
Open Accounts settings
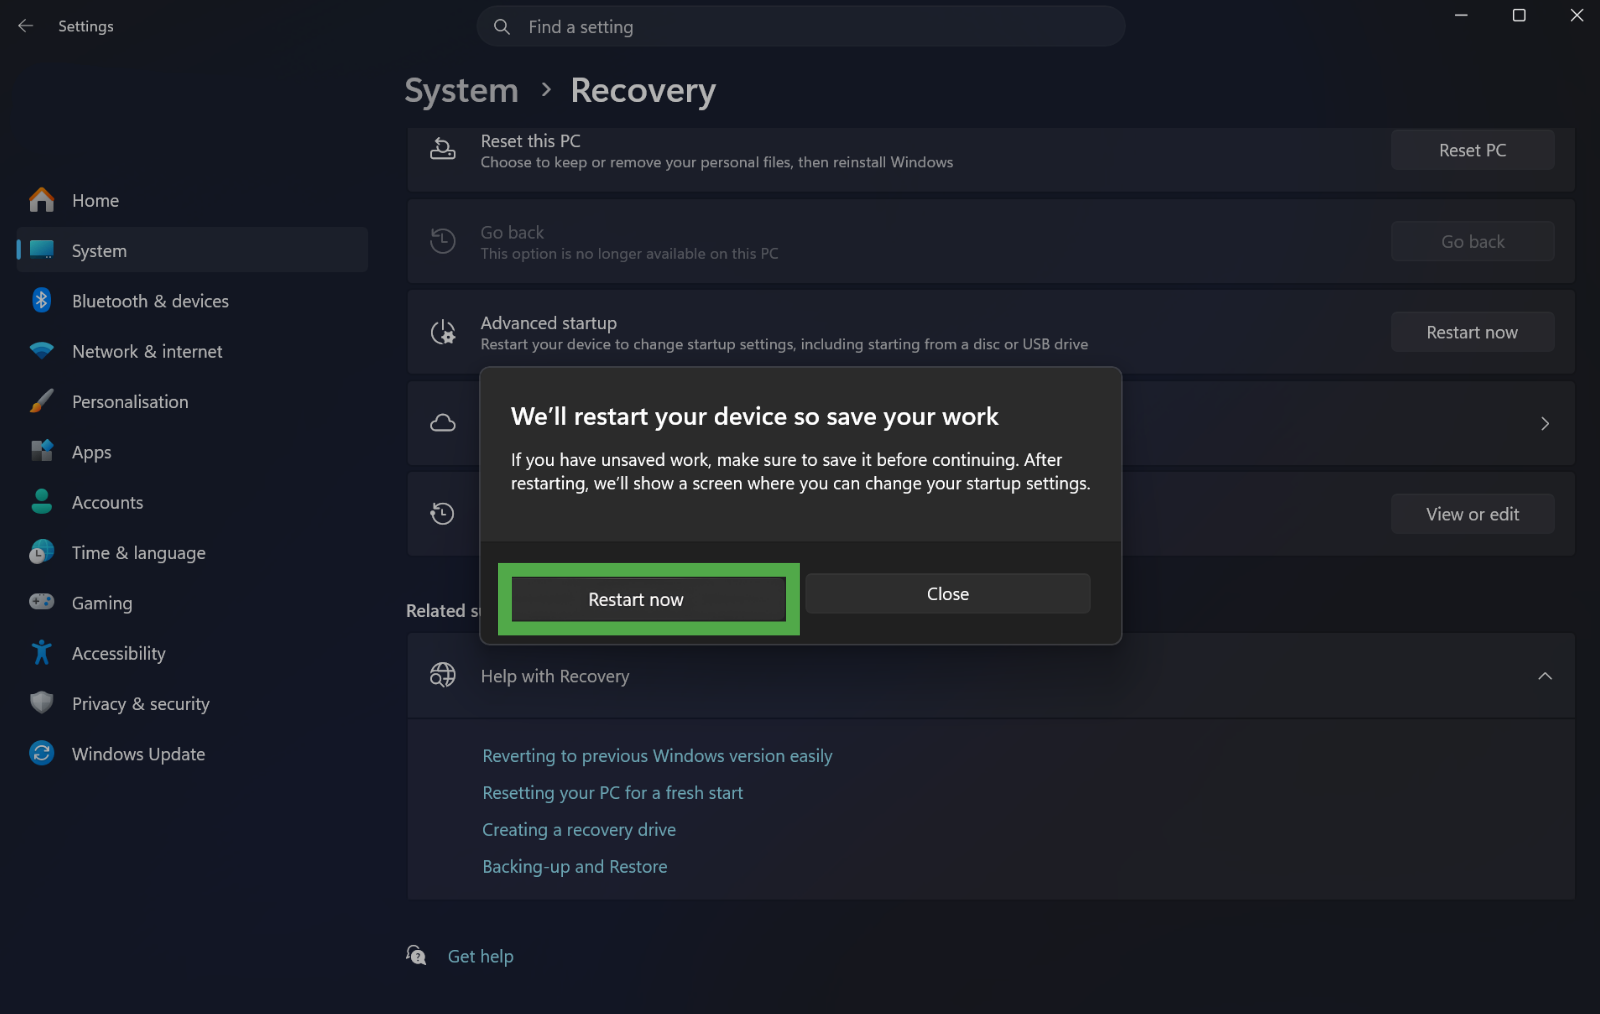tap(192, 502)
